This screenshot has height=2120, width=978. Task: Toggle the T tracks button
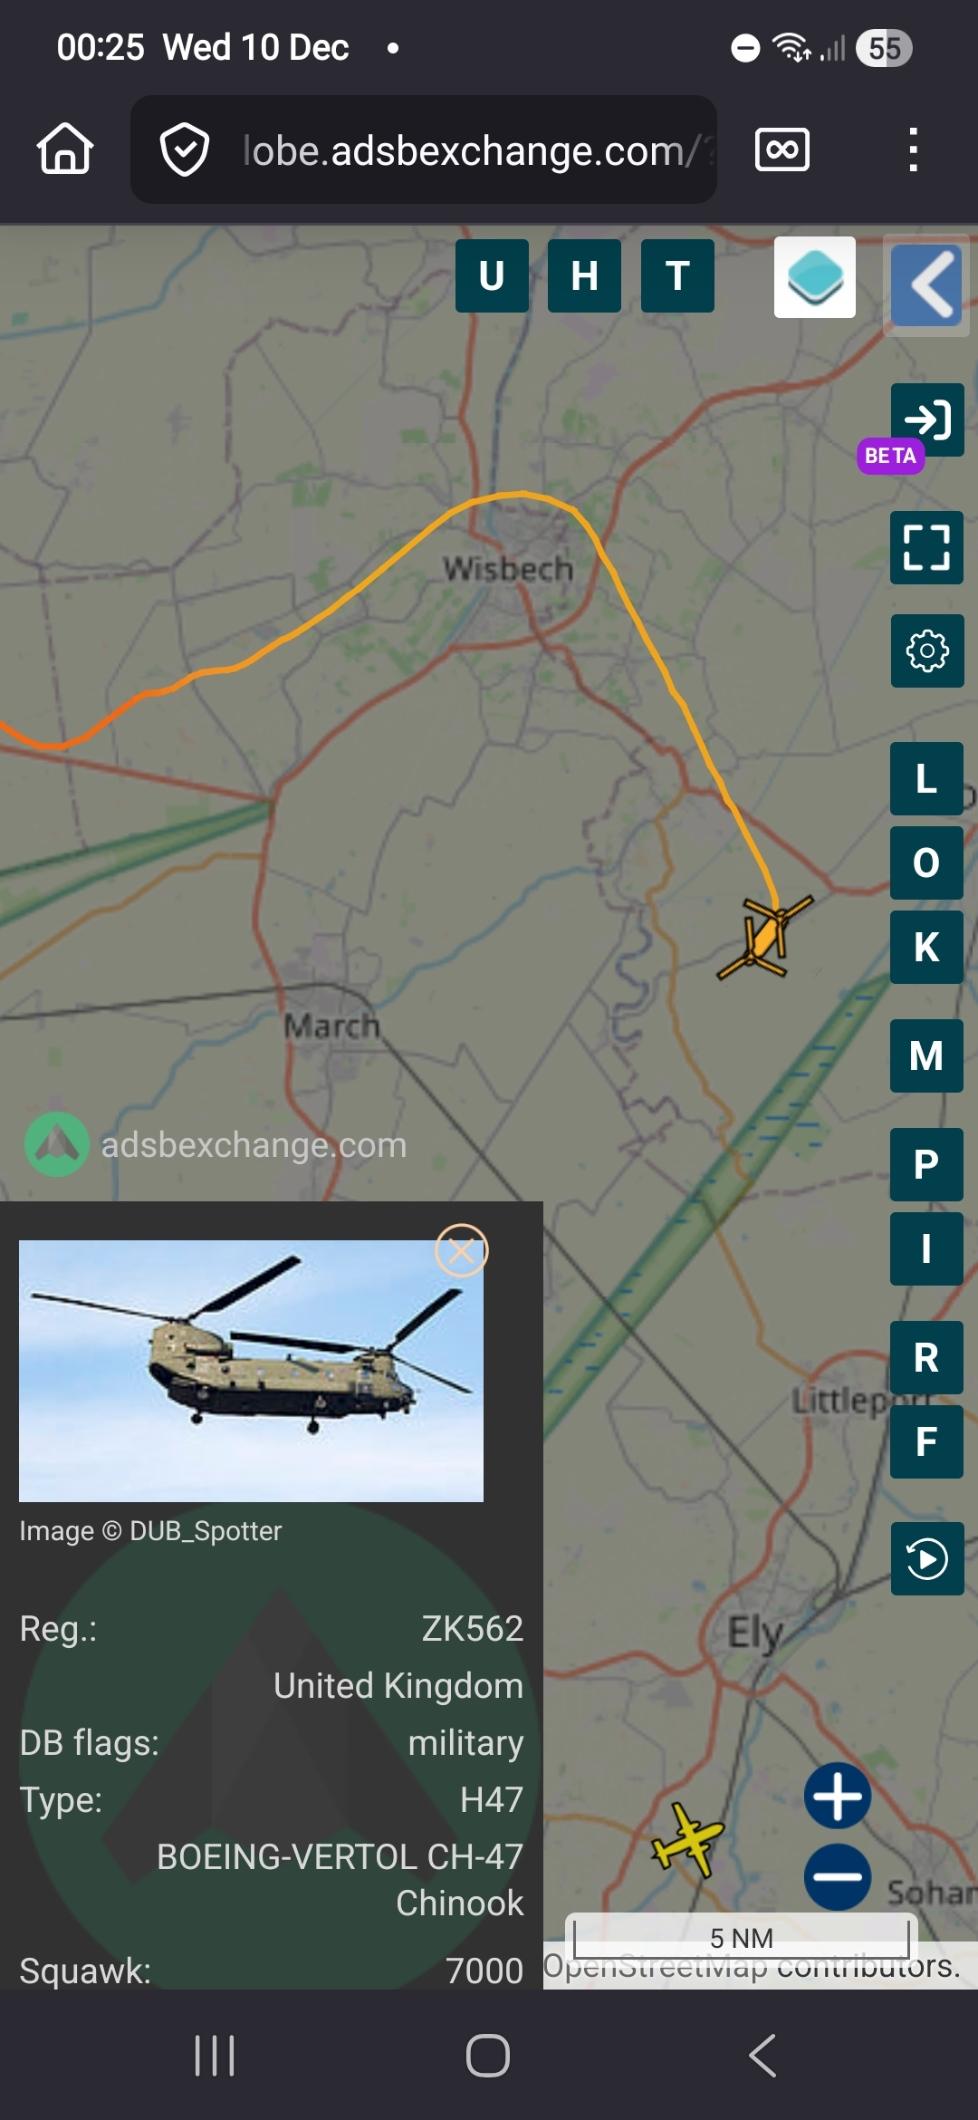click(677, 276)
